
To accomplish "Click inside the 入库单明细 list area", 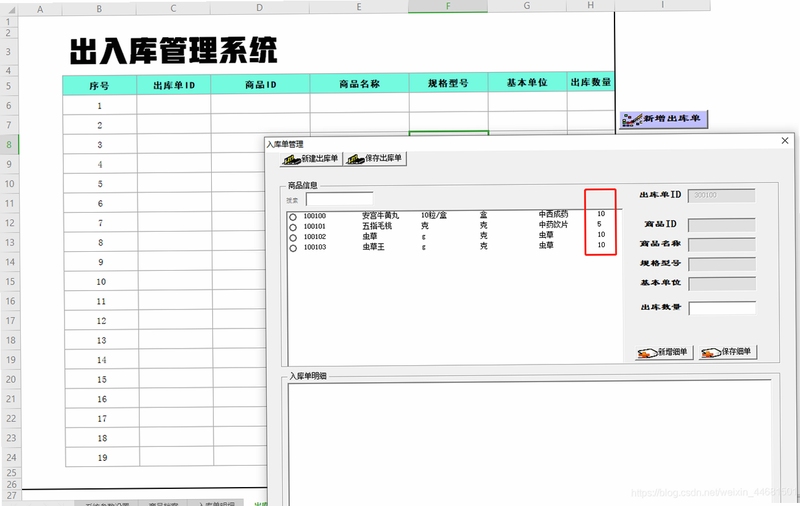I will coord(530,444).
